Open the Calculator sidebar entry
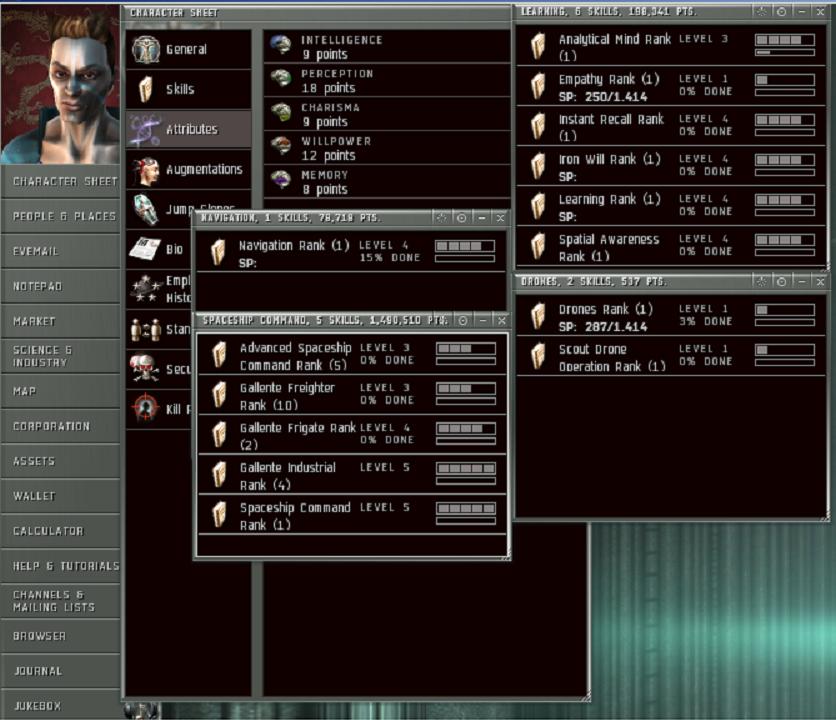 coord(60,531)
